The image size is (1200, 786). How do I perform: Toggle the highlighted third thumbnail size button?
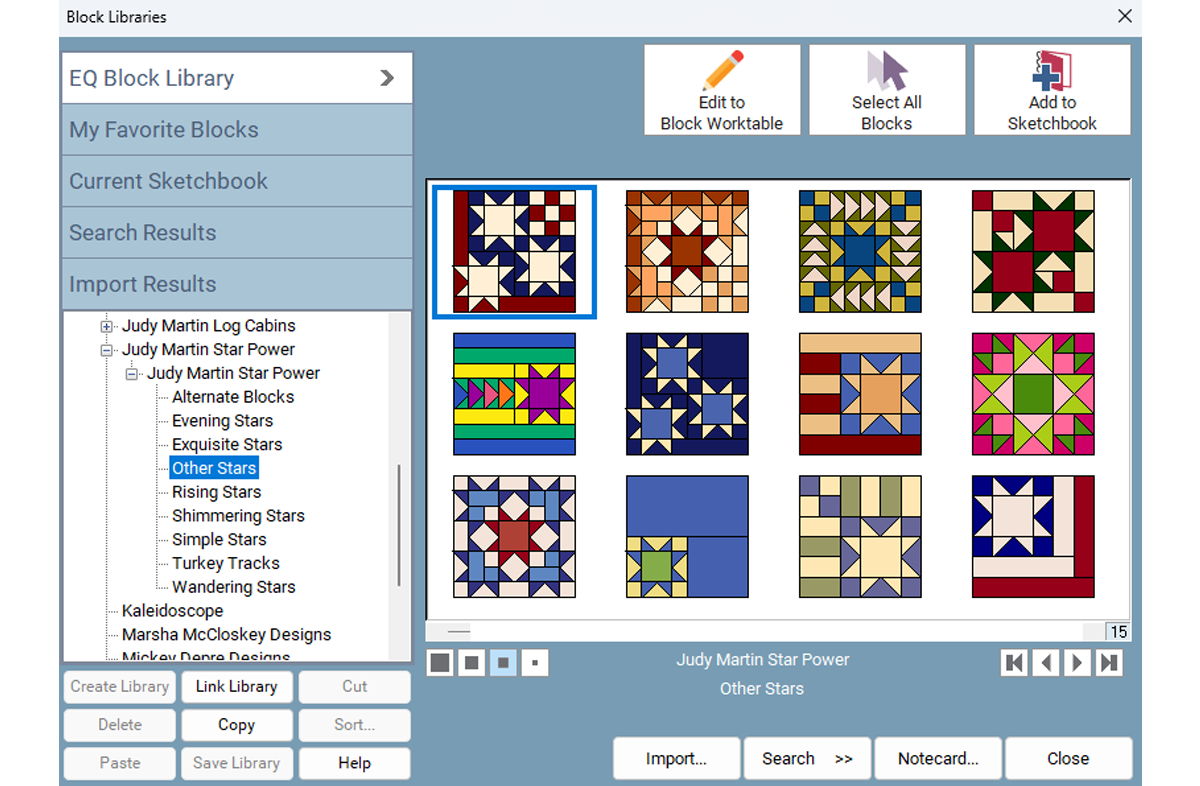tap(503, 663)
